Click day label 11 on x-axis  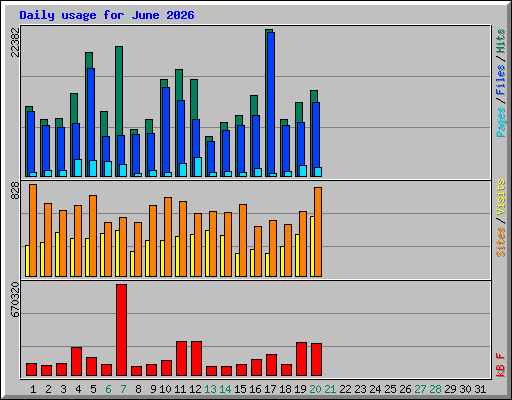coord(180,389)
